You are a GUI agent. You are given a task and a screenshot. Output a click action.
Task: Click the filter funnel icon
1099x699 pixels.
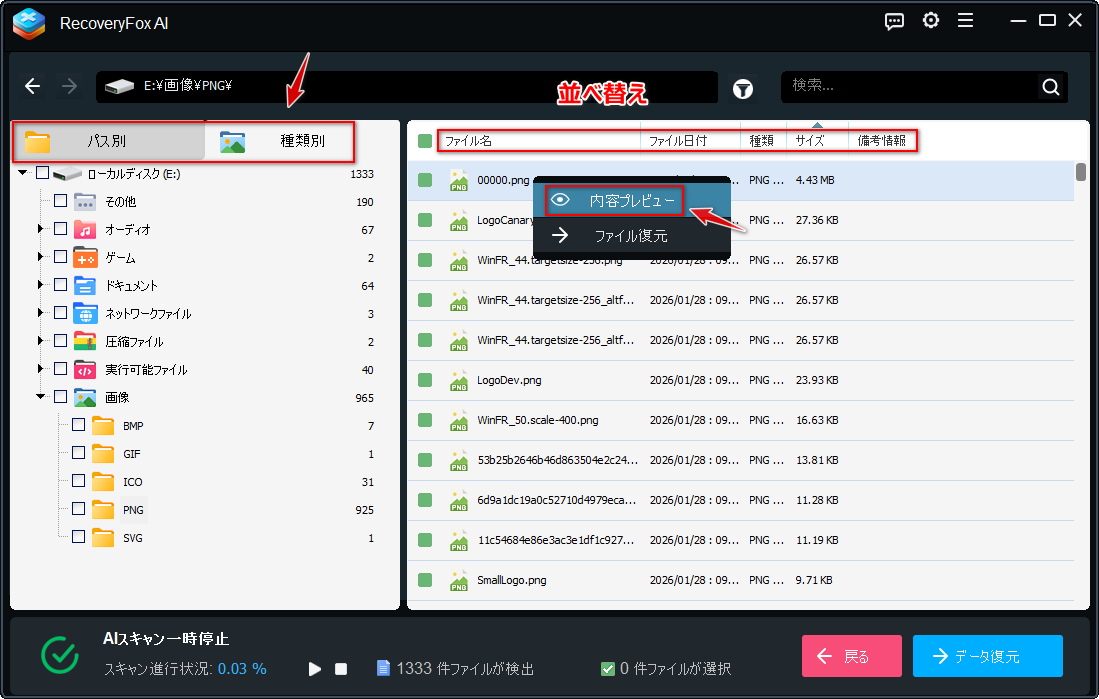[743, 88]
